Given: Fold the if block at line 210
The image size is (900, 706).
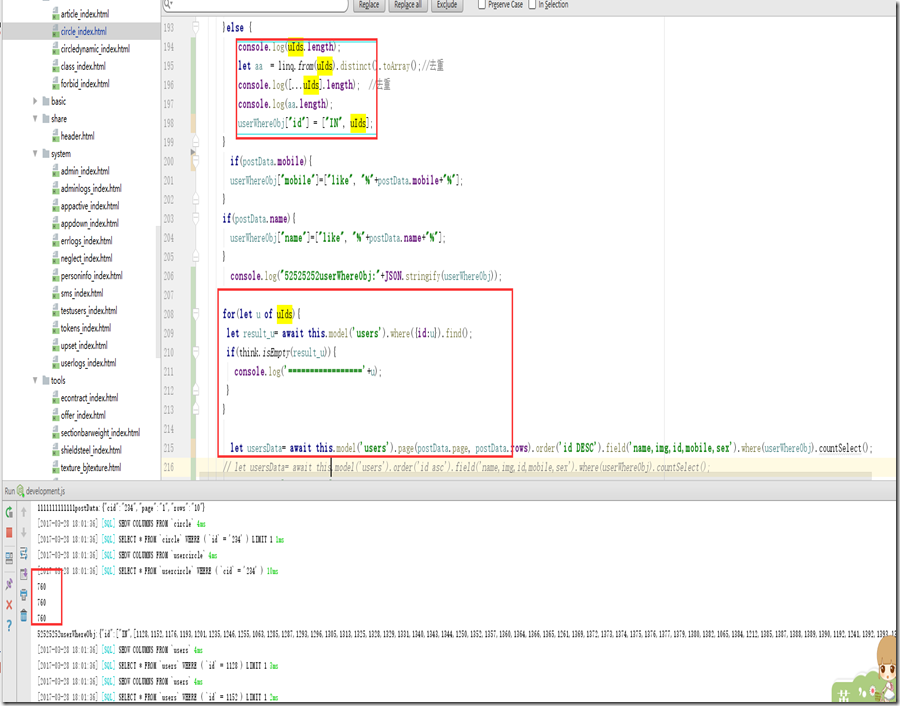Looking at the screenshot, I should (x=196, y=352).
